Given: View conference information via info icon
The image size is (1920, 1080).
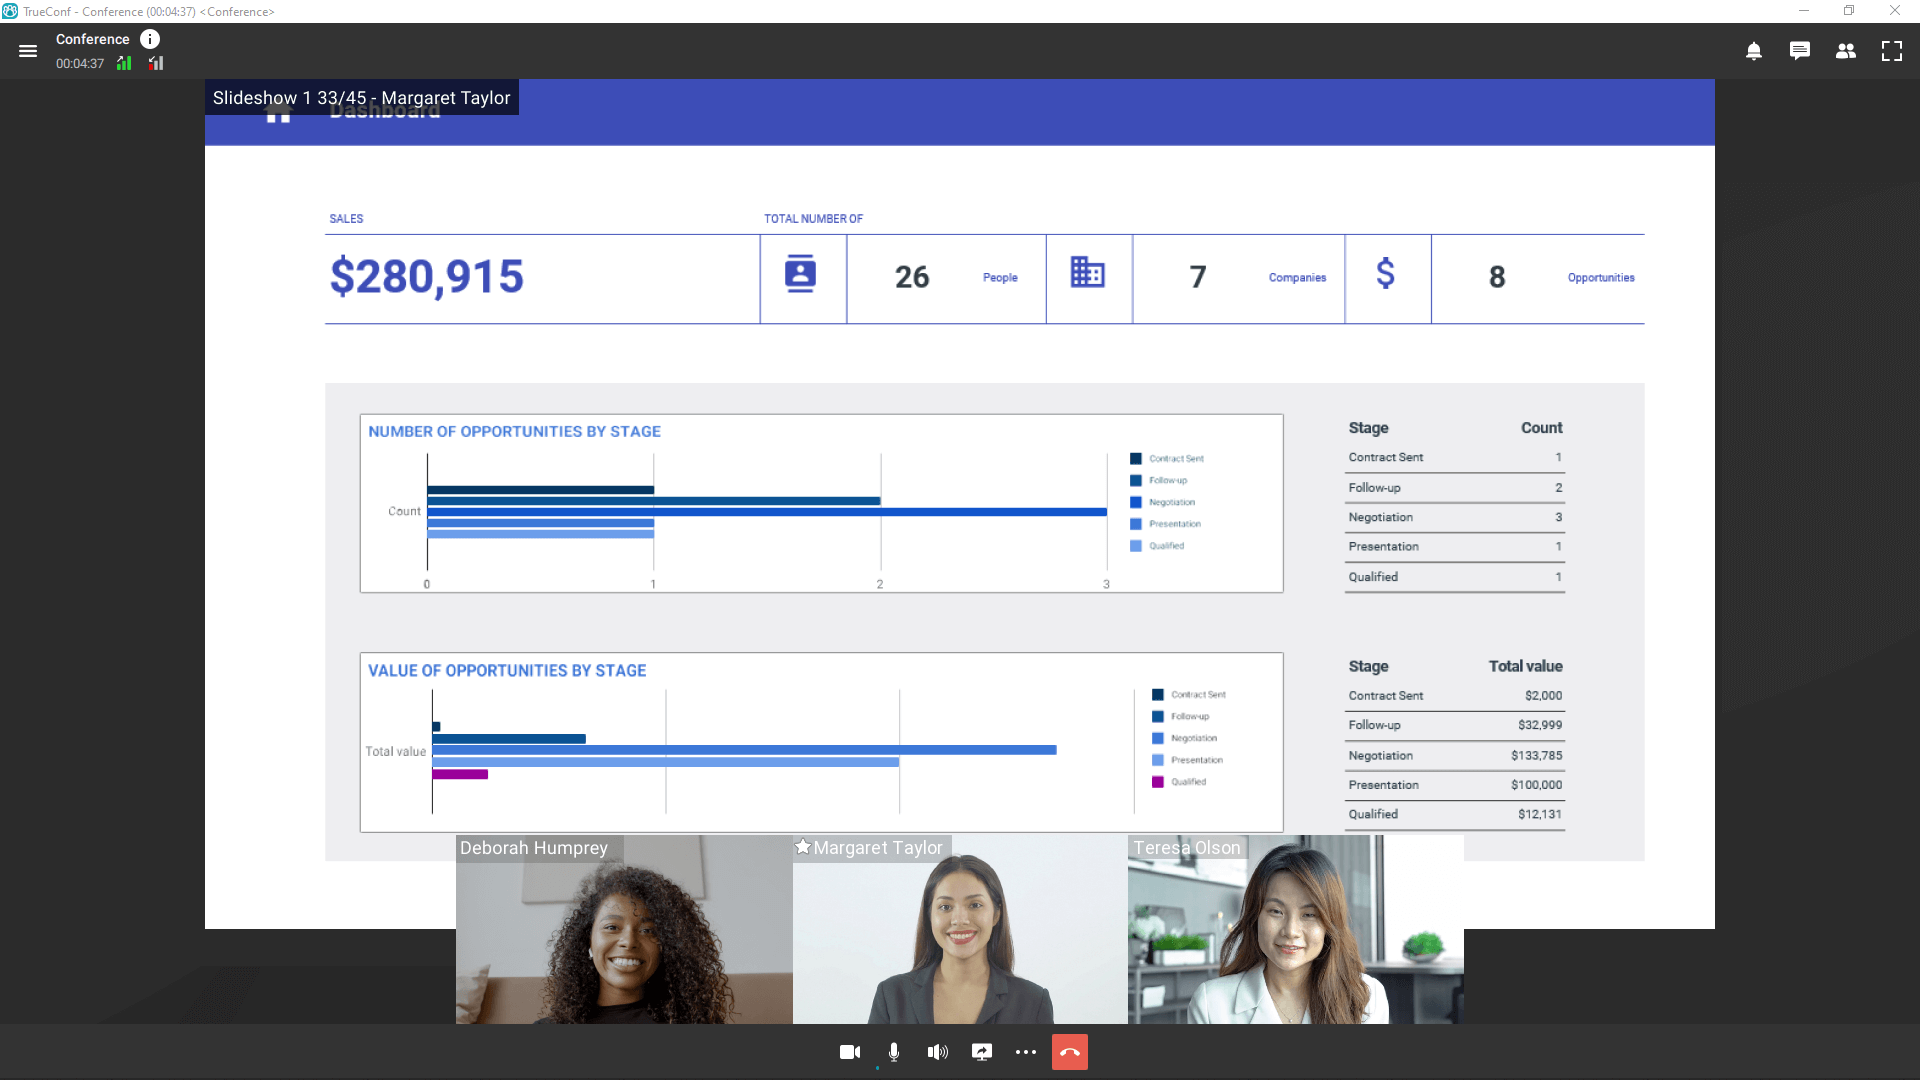Looking at the screenshot, I should (151, 39).
